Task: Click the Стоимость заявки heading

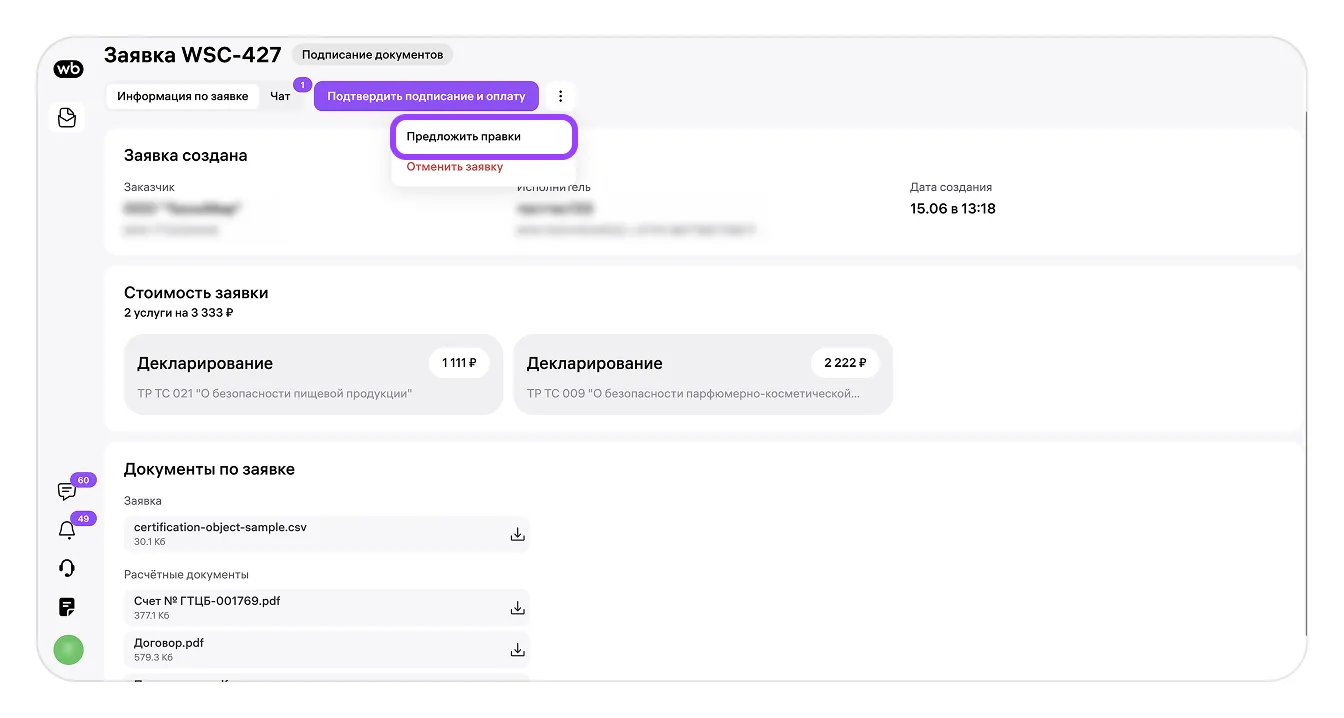Action: (196, 293)
